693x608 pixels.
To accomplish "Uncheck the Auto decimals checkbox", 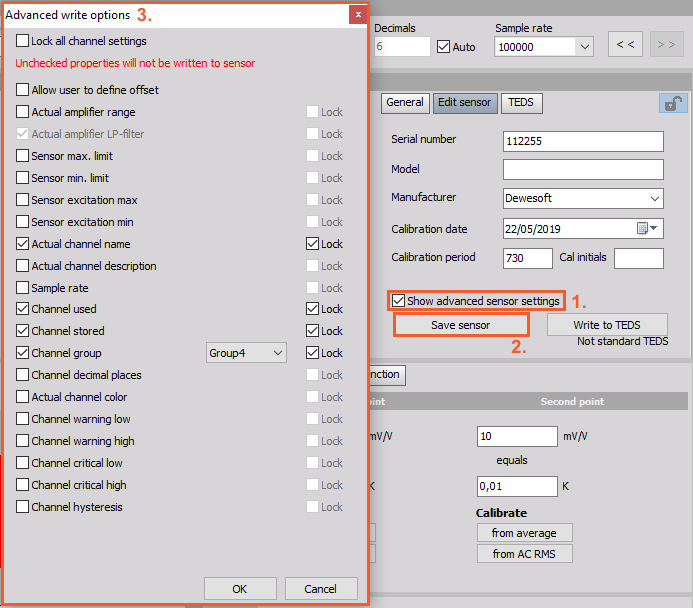I will click(443, 46).
